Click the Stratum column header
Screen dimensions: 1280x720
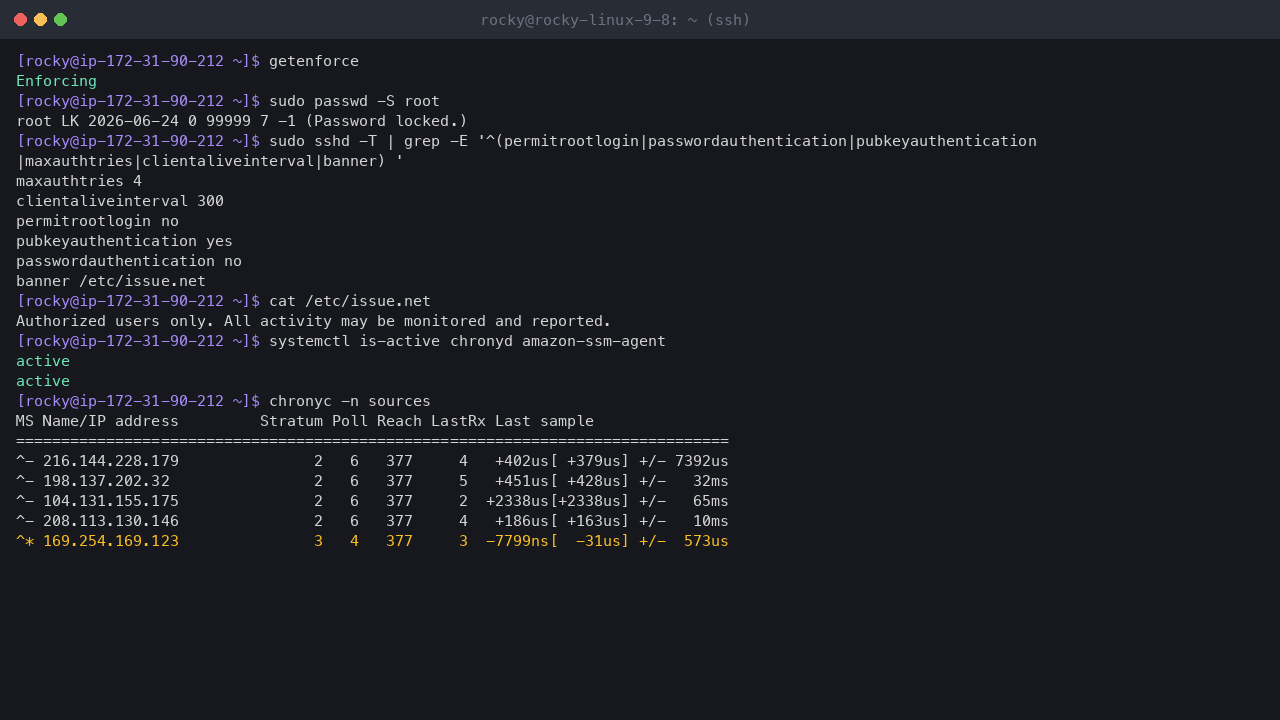tap(291, 421)
